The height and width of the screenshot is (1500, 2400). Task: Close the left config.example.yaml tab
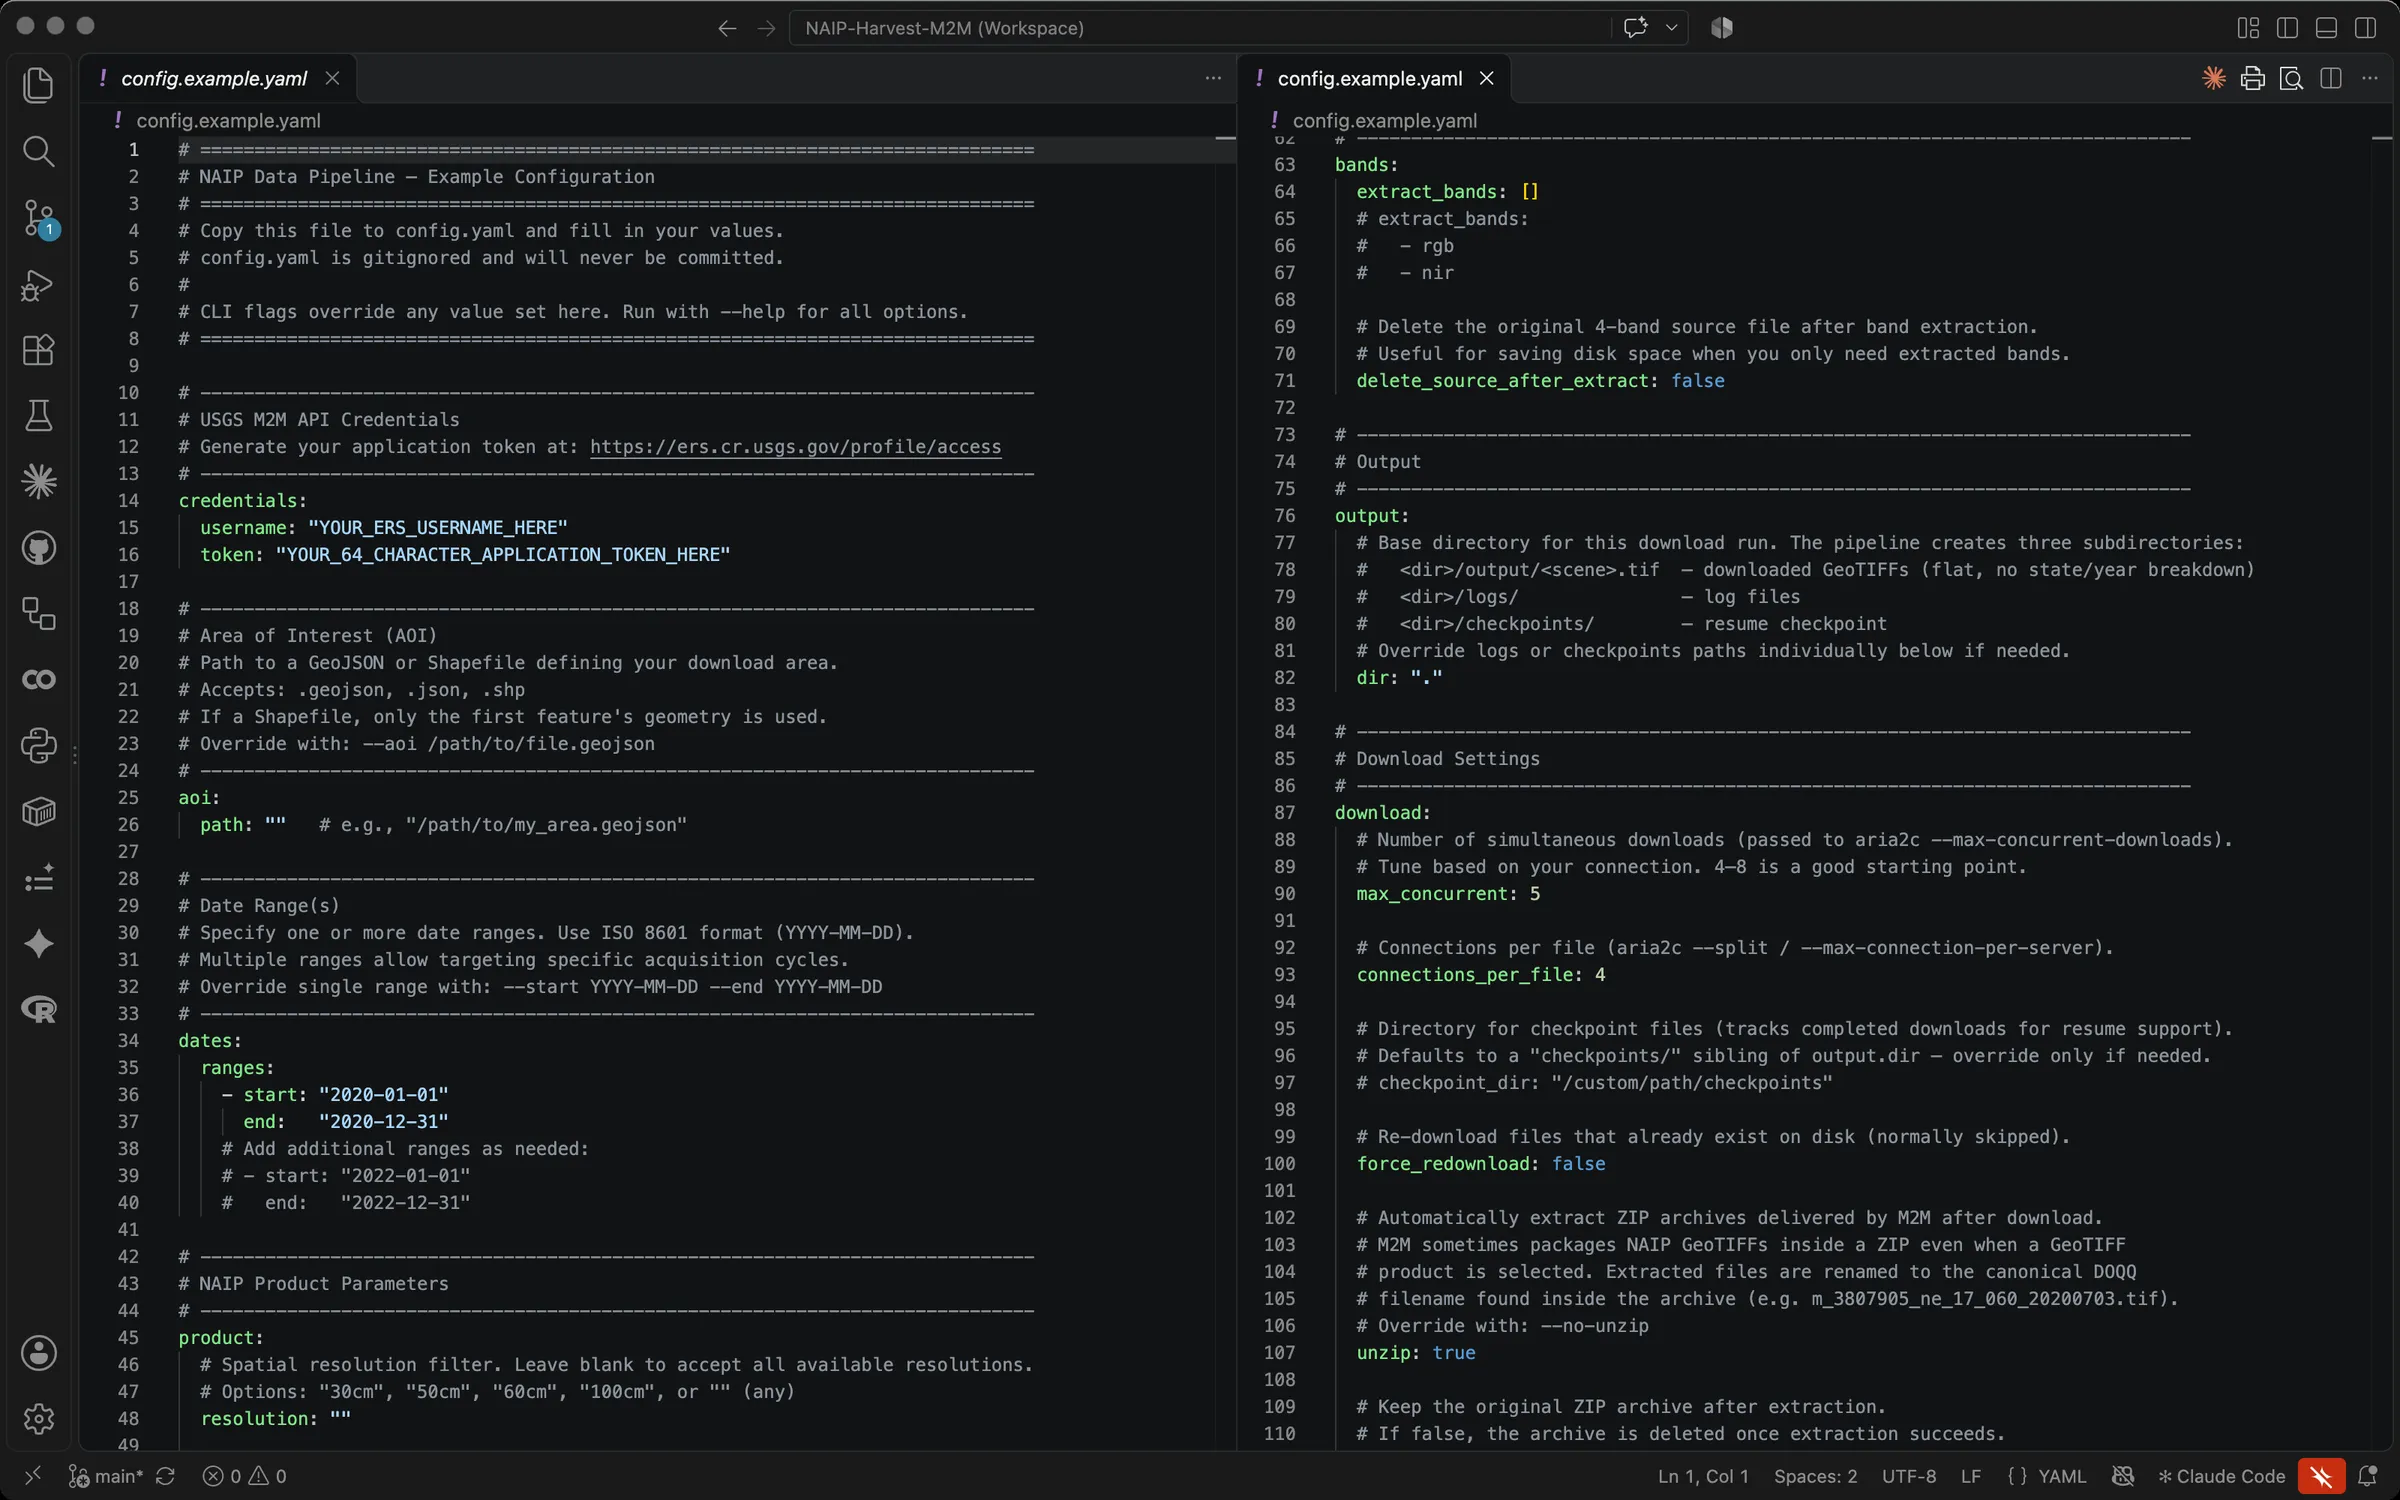tap(333, 78)
